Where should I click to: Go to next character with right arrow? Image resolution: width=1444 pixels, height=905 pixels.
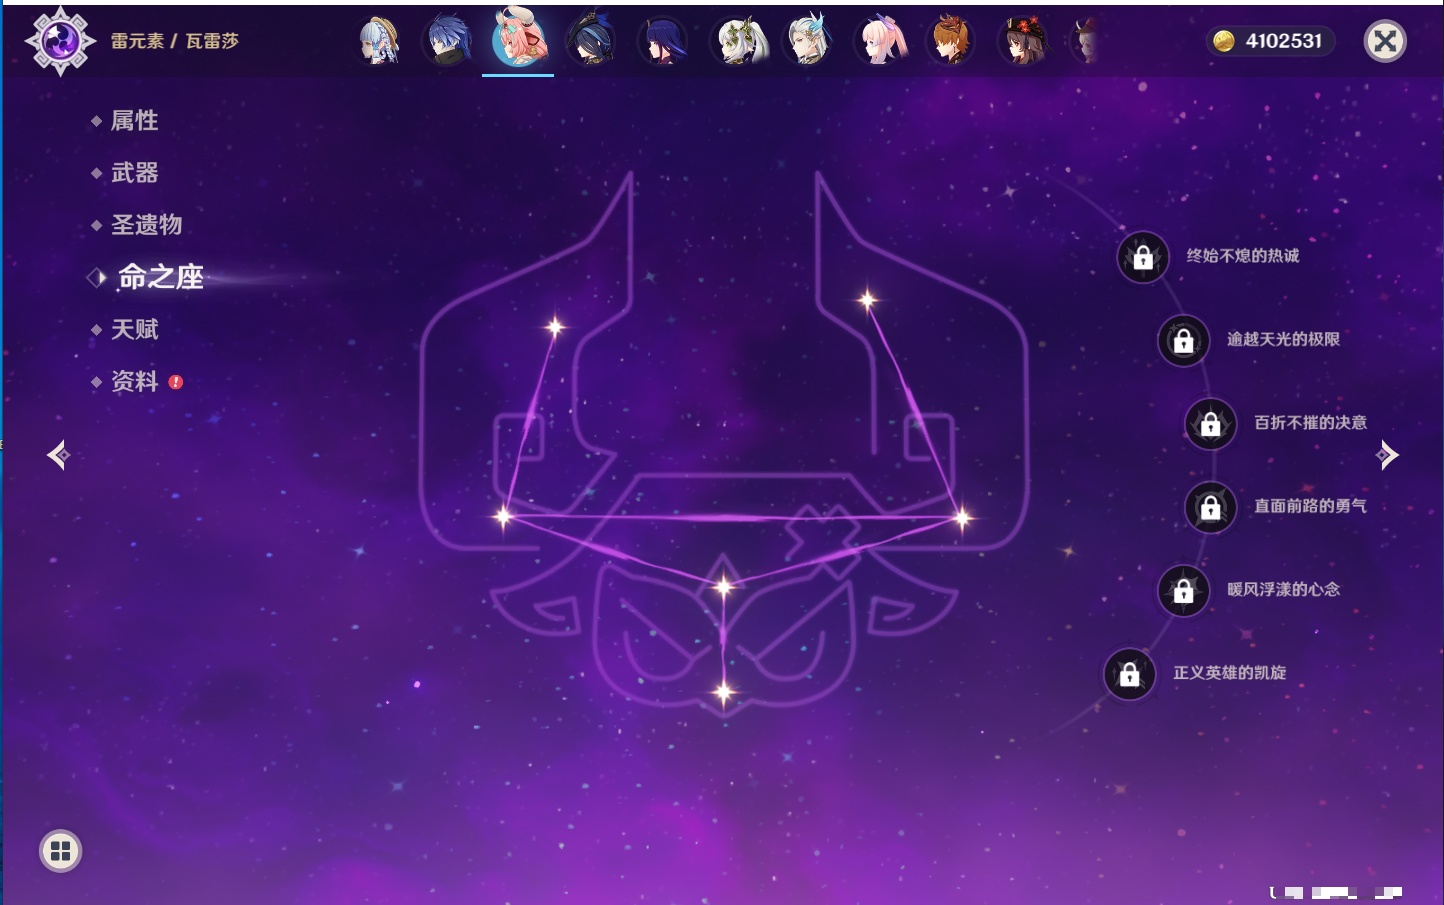[1387, 455]
